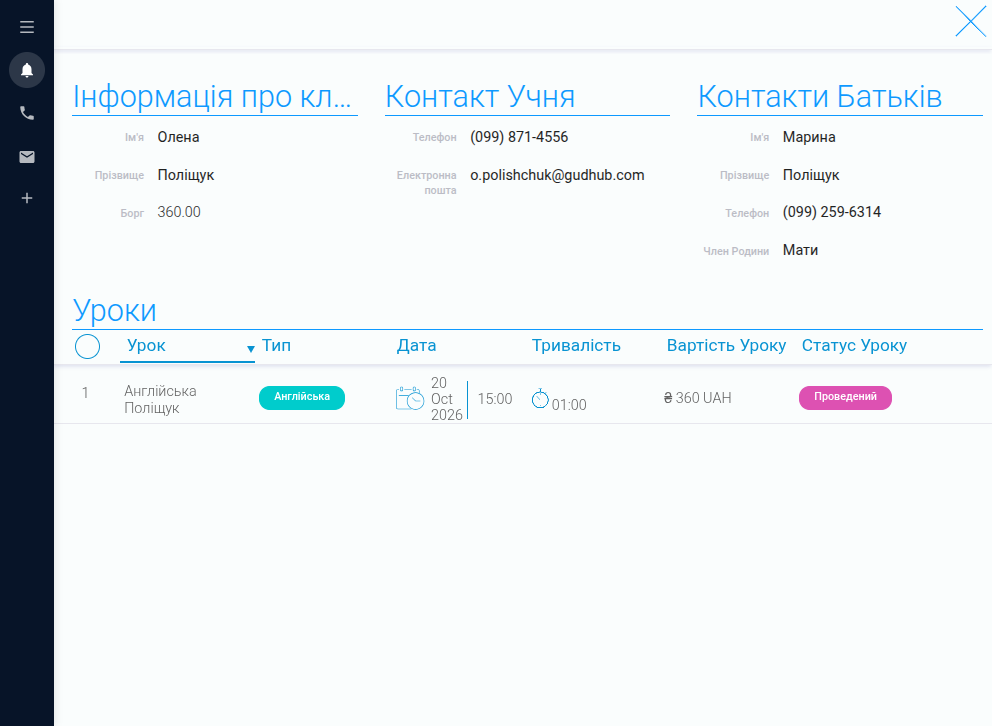Click the Англійська type badge
Viewport: 992px width, 726px height.
pyautogui.click(x=302, y=398)
